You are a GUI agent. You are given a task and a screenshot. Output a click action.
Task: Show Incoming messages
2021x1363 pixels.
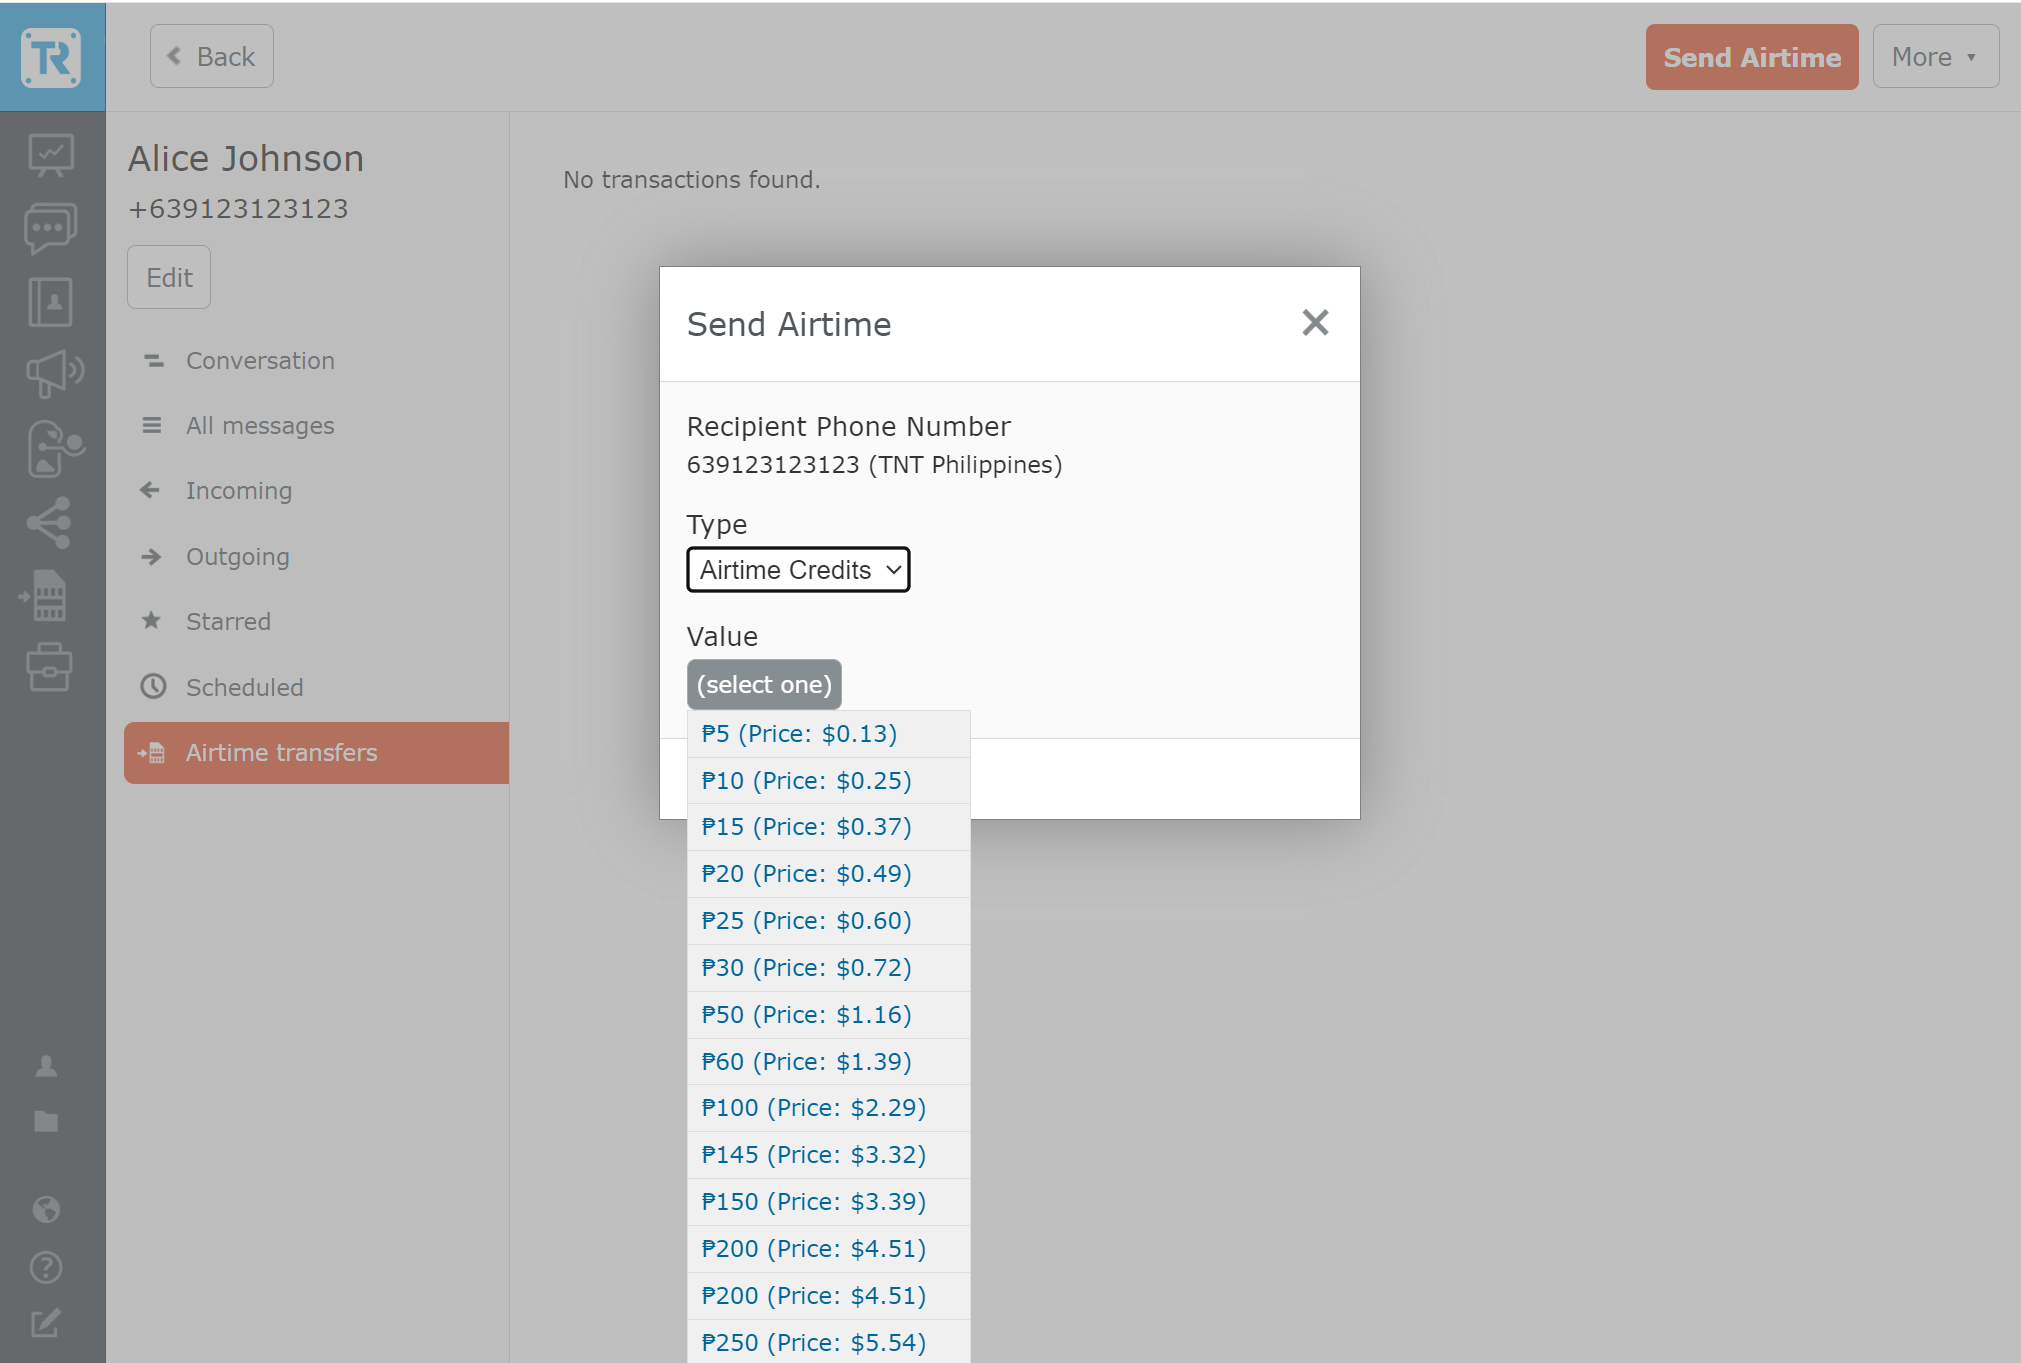coord(316,491)
